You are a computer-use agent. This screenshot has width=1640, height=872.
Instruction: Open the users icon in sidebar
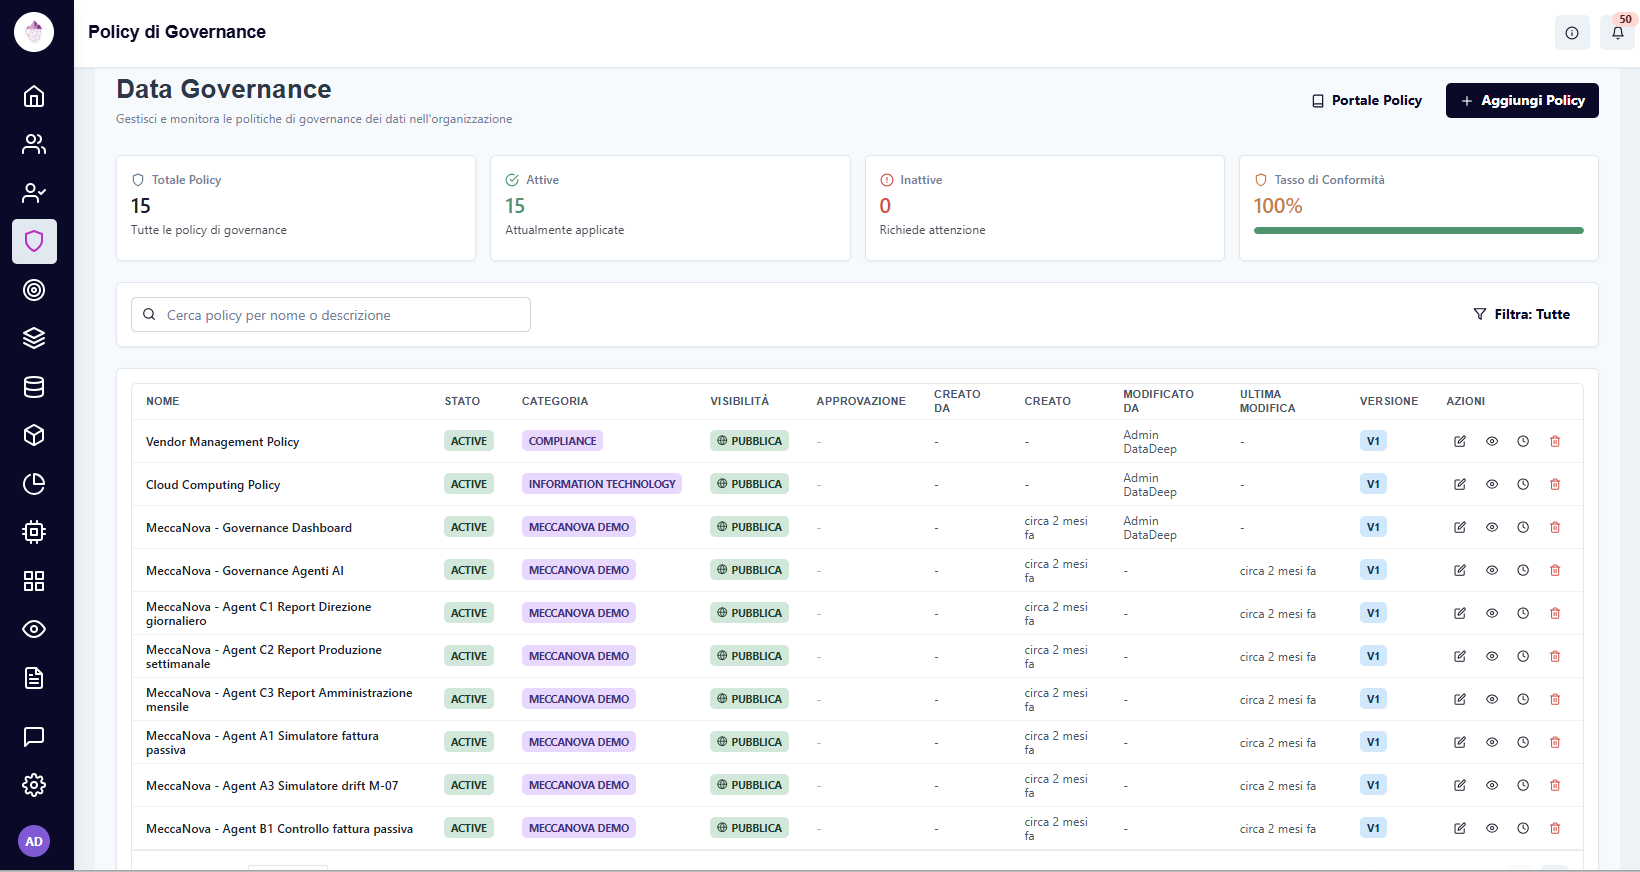click(34, 144)
